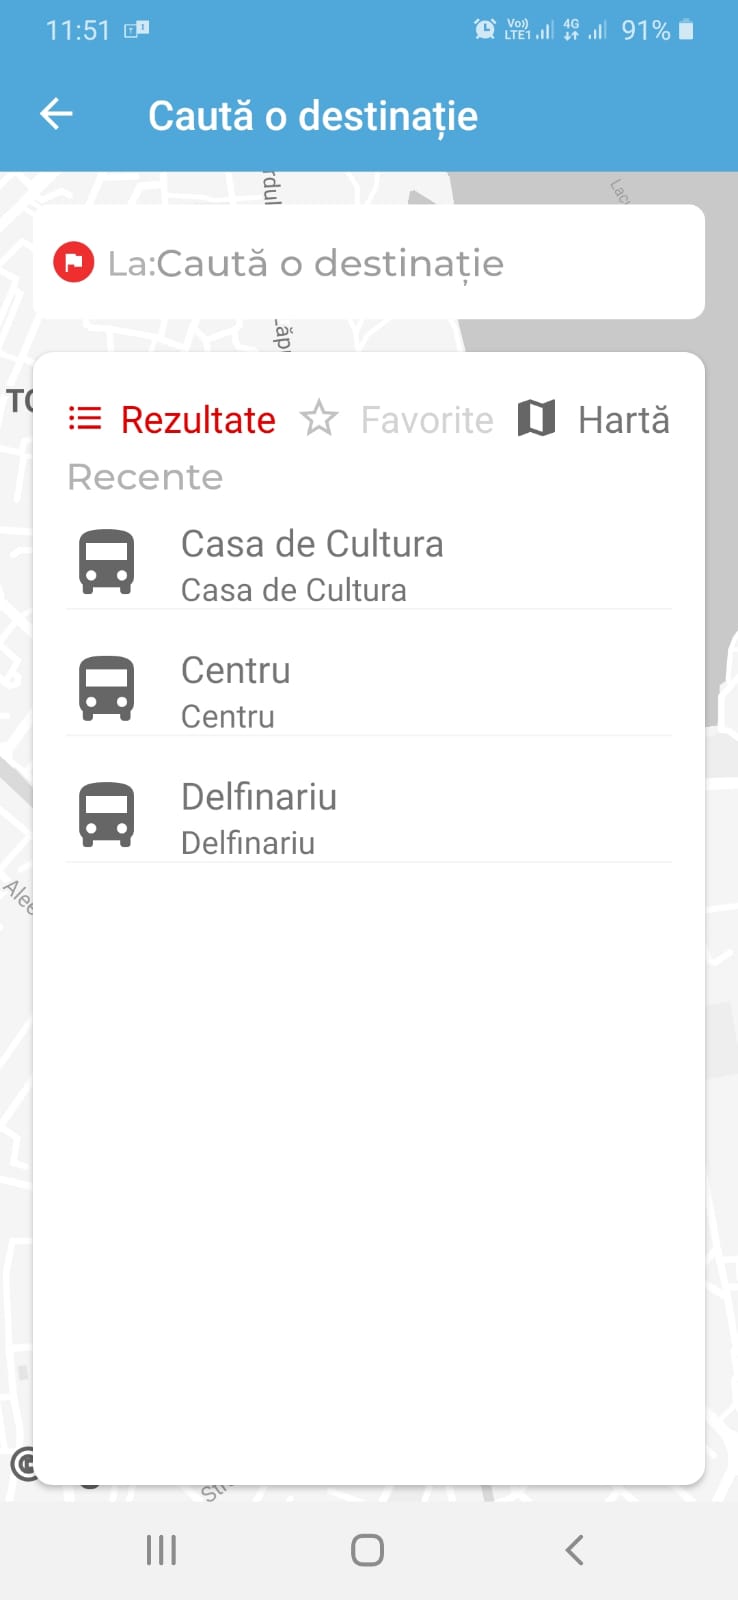Image resolution: width=738 pixels, height=1600 pixels.
Task: Switch to the Favorite tab
Action: [x=397, y=419]
